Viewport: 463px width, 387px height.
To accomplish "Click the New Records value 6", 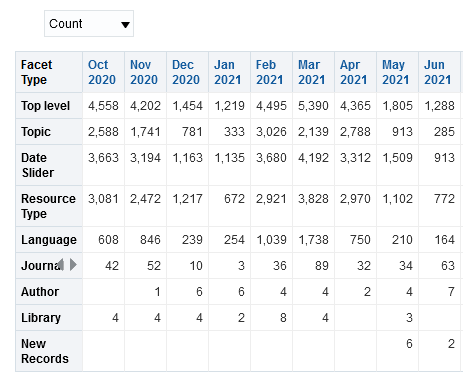I will pos(409,344).
